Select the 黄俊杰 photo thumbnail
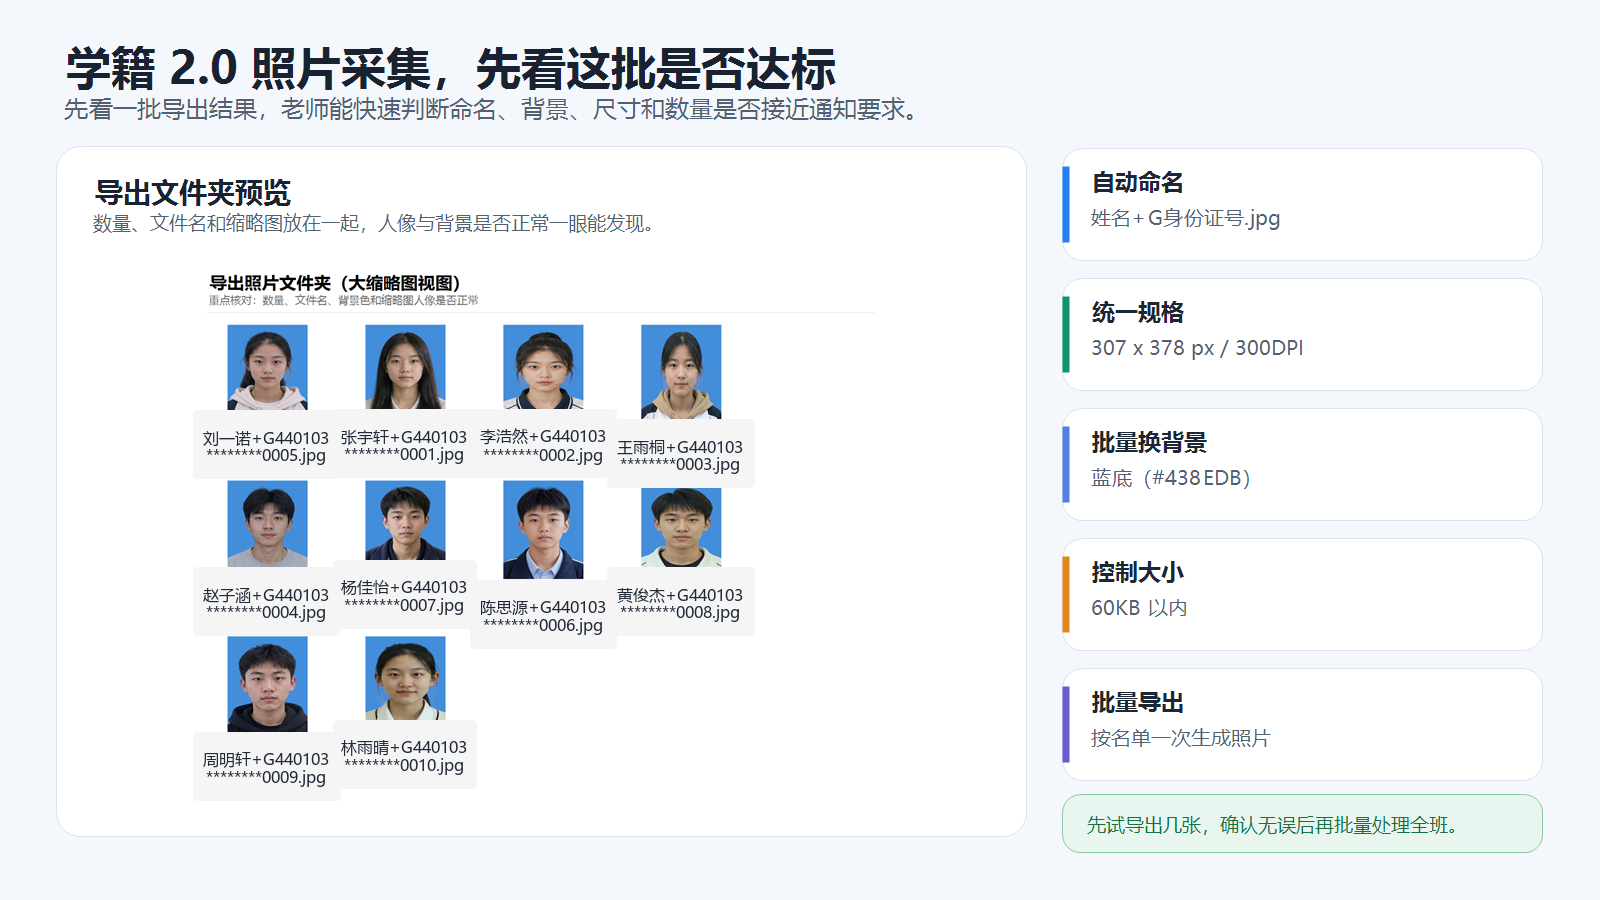This screenshot has width=1600, height=900. pos(681,527)
